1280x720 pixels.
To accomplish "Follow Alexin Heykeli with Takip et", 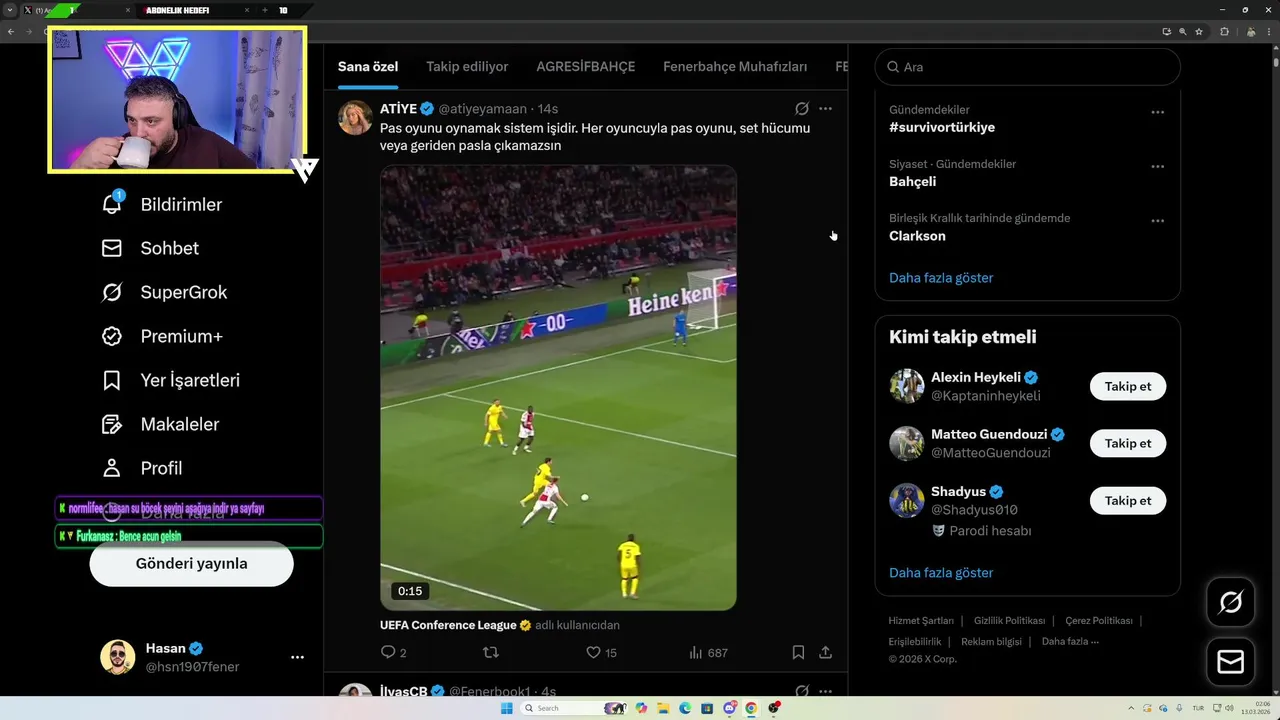I will point(1128,386).
